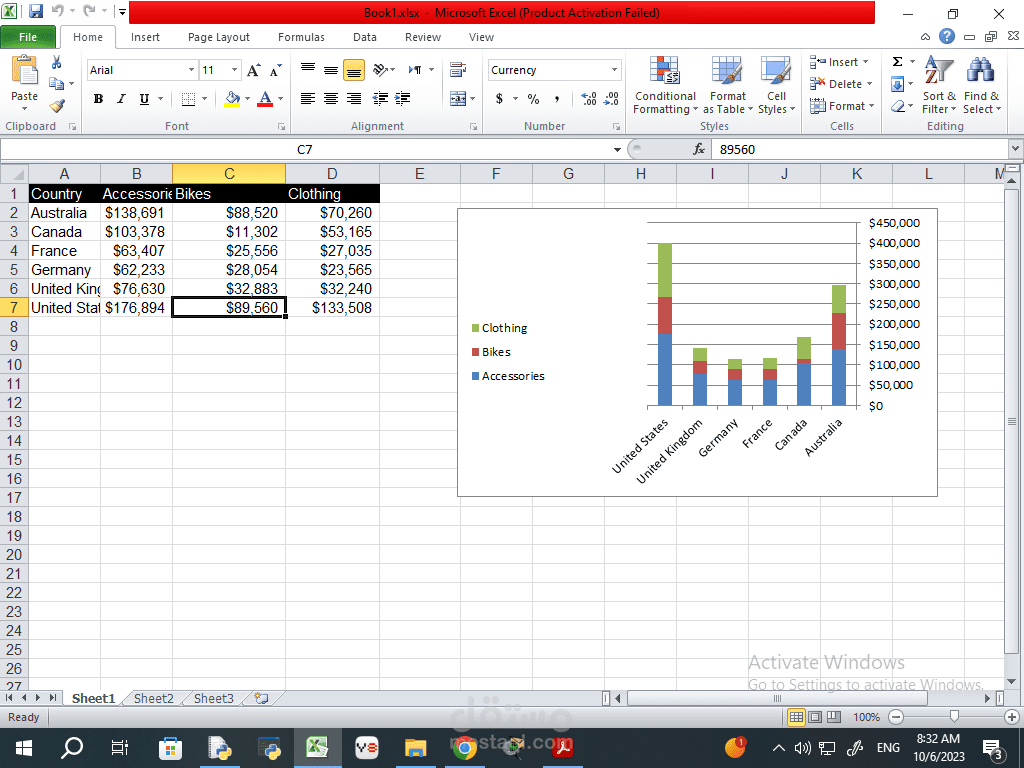Toggle Bold formatting

click(x=98, y=99)
